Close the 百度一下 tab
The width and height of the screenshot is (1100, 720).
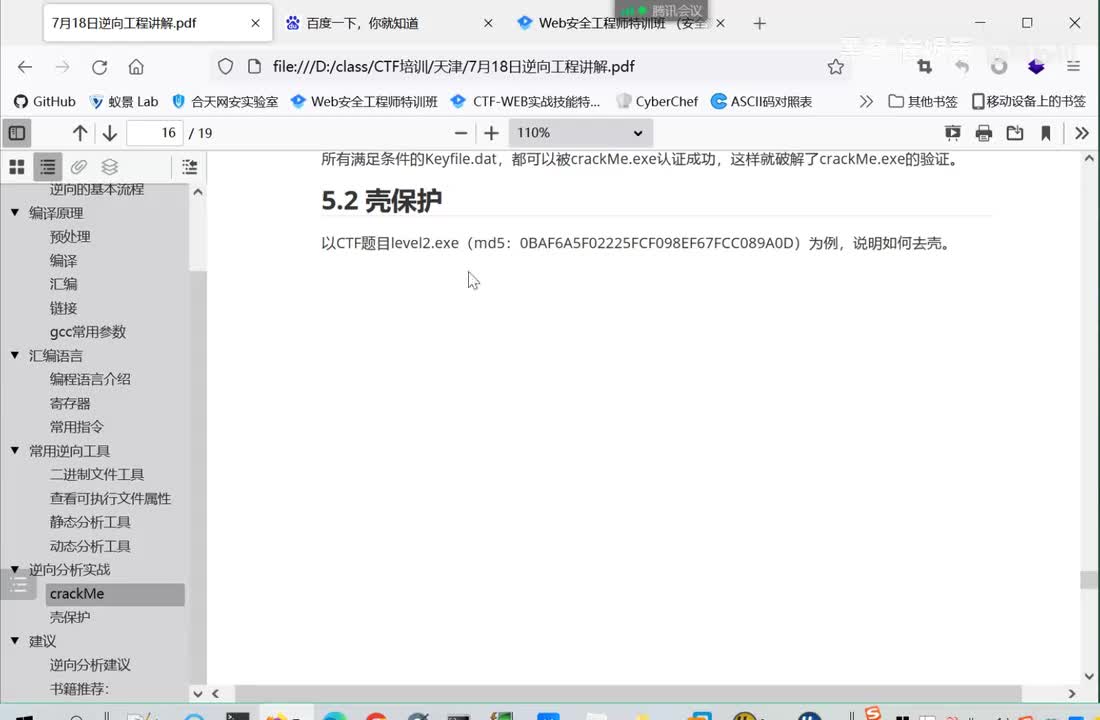488,23
